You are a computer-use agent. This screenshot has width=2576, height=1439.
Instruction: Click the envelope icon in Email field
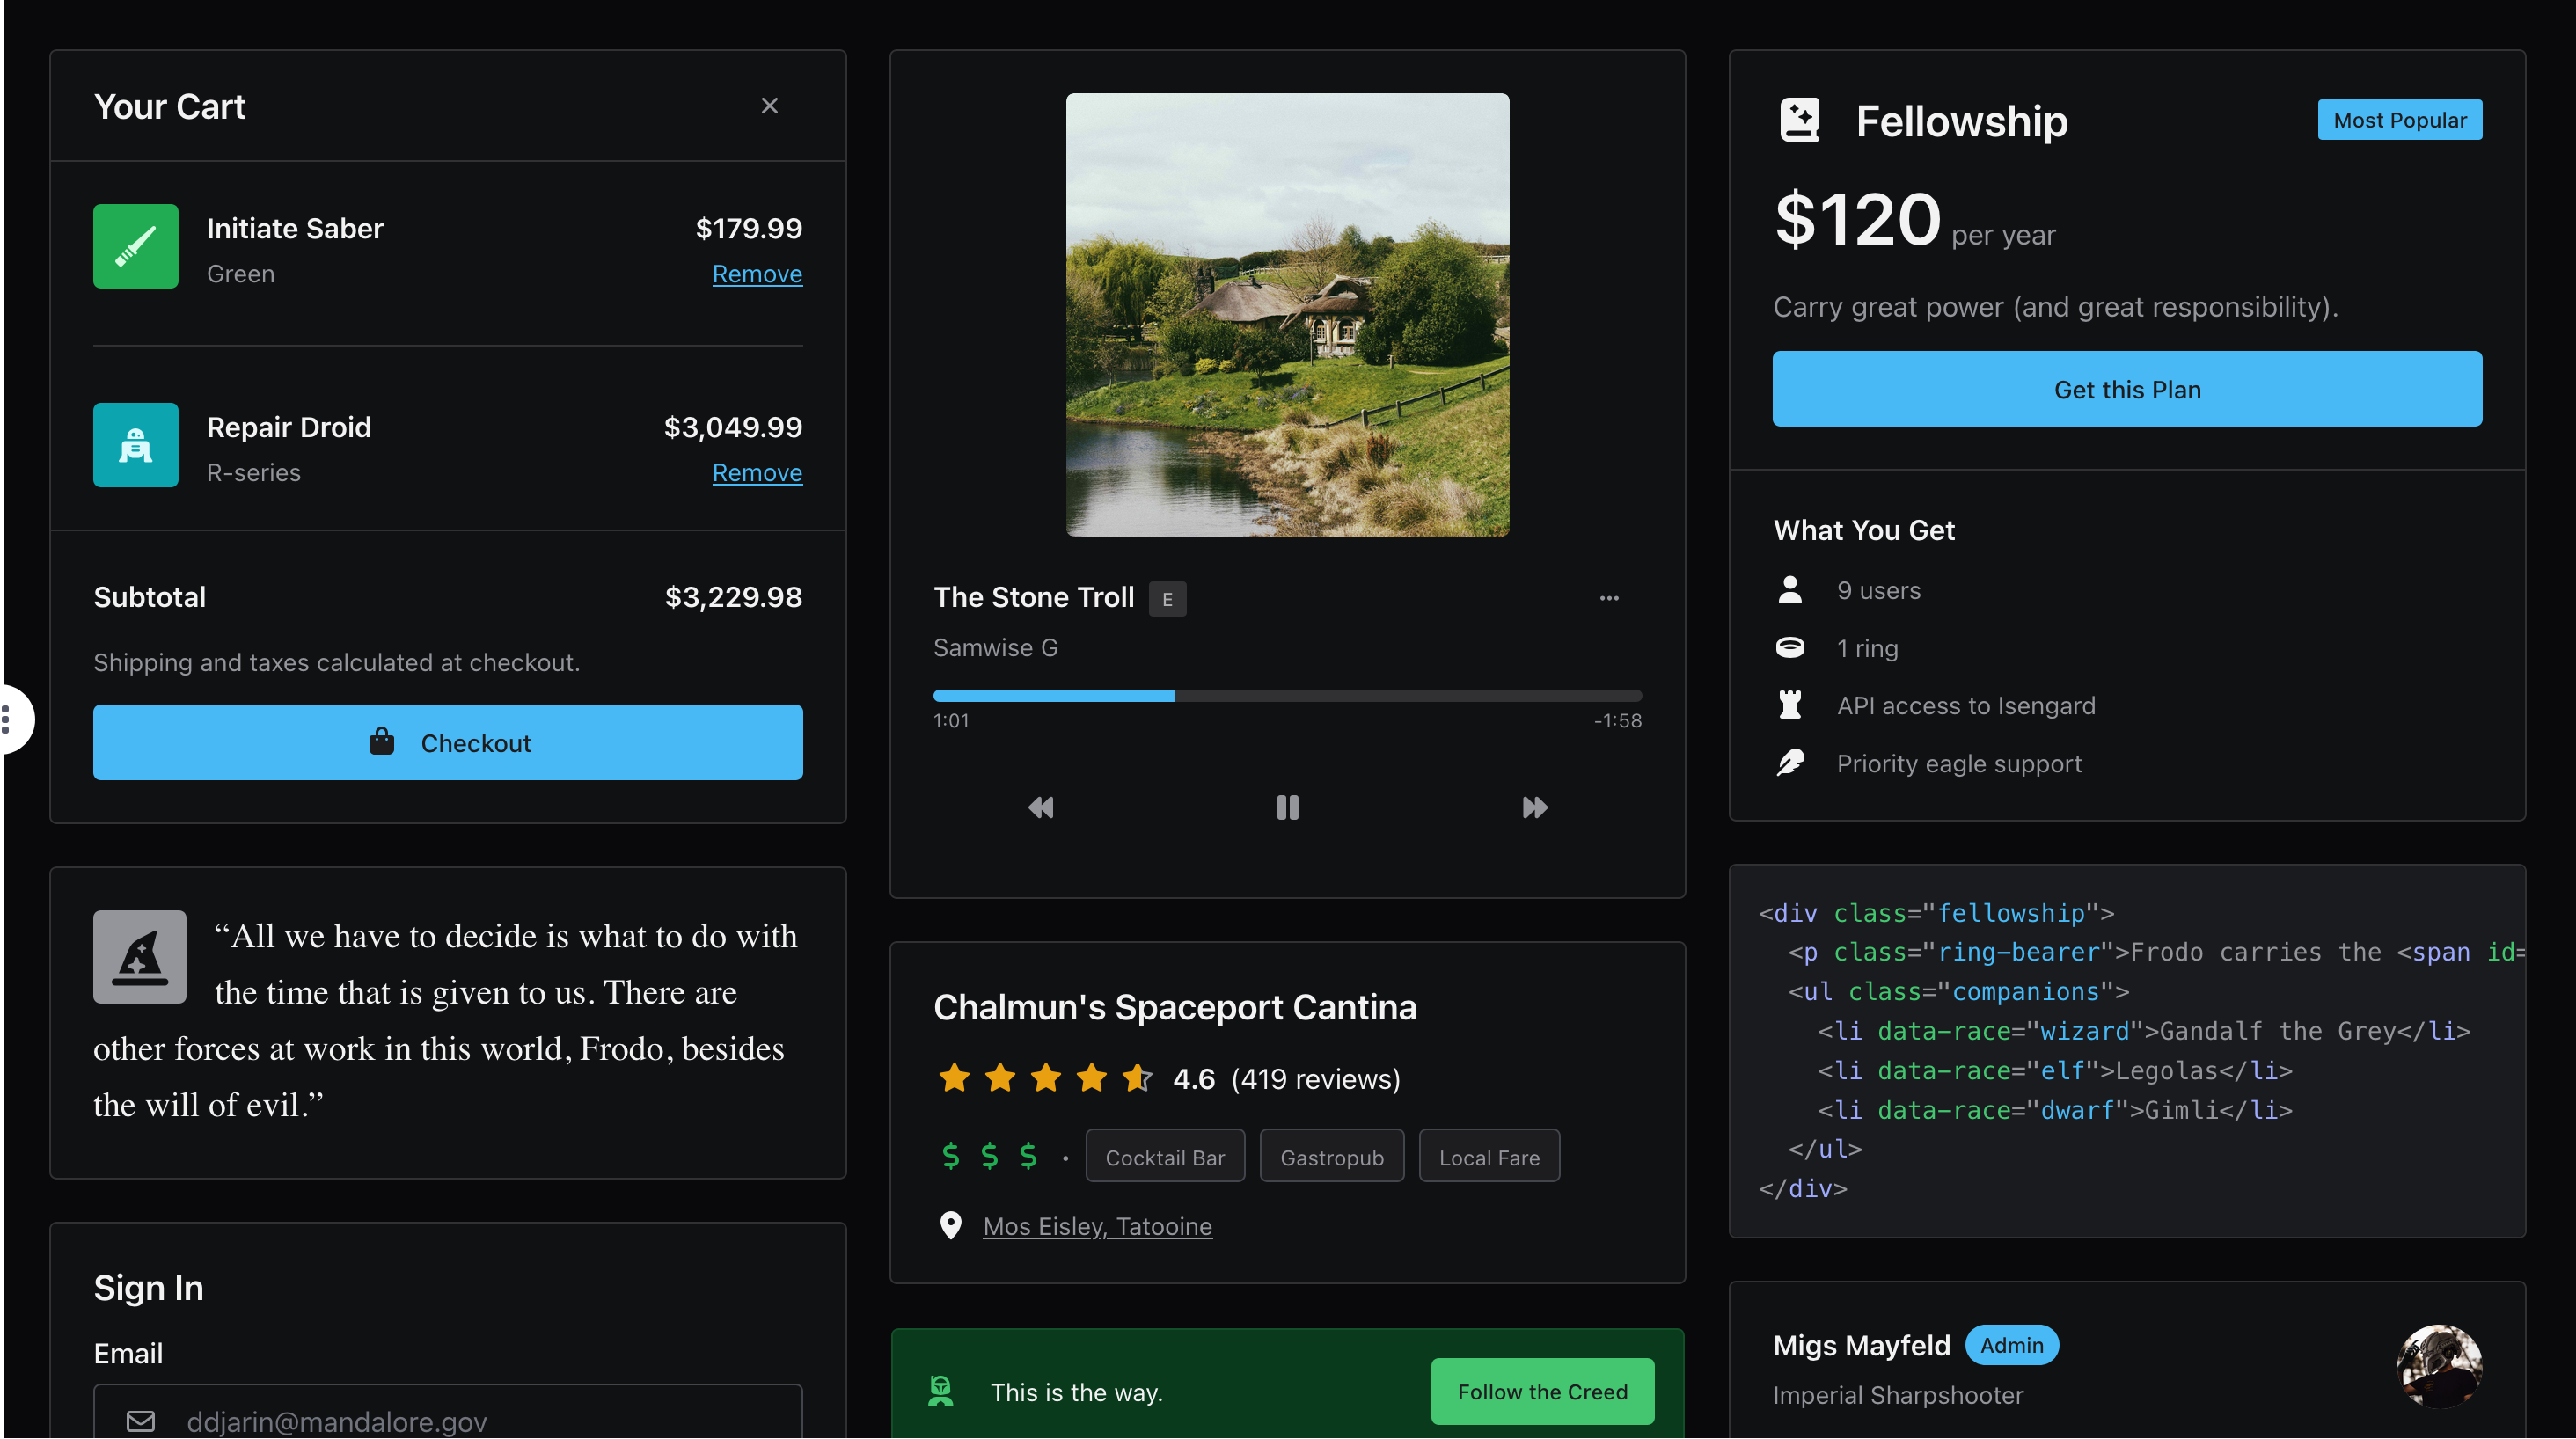click(141, 1421)
